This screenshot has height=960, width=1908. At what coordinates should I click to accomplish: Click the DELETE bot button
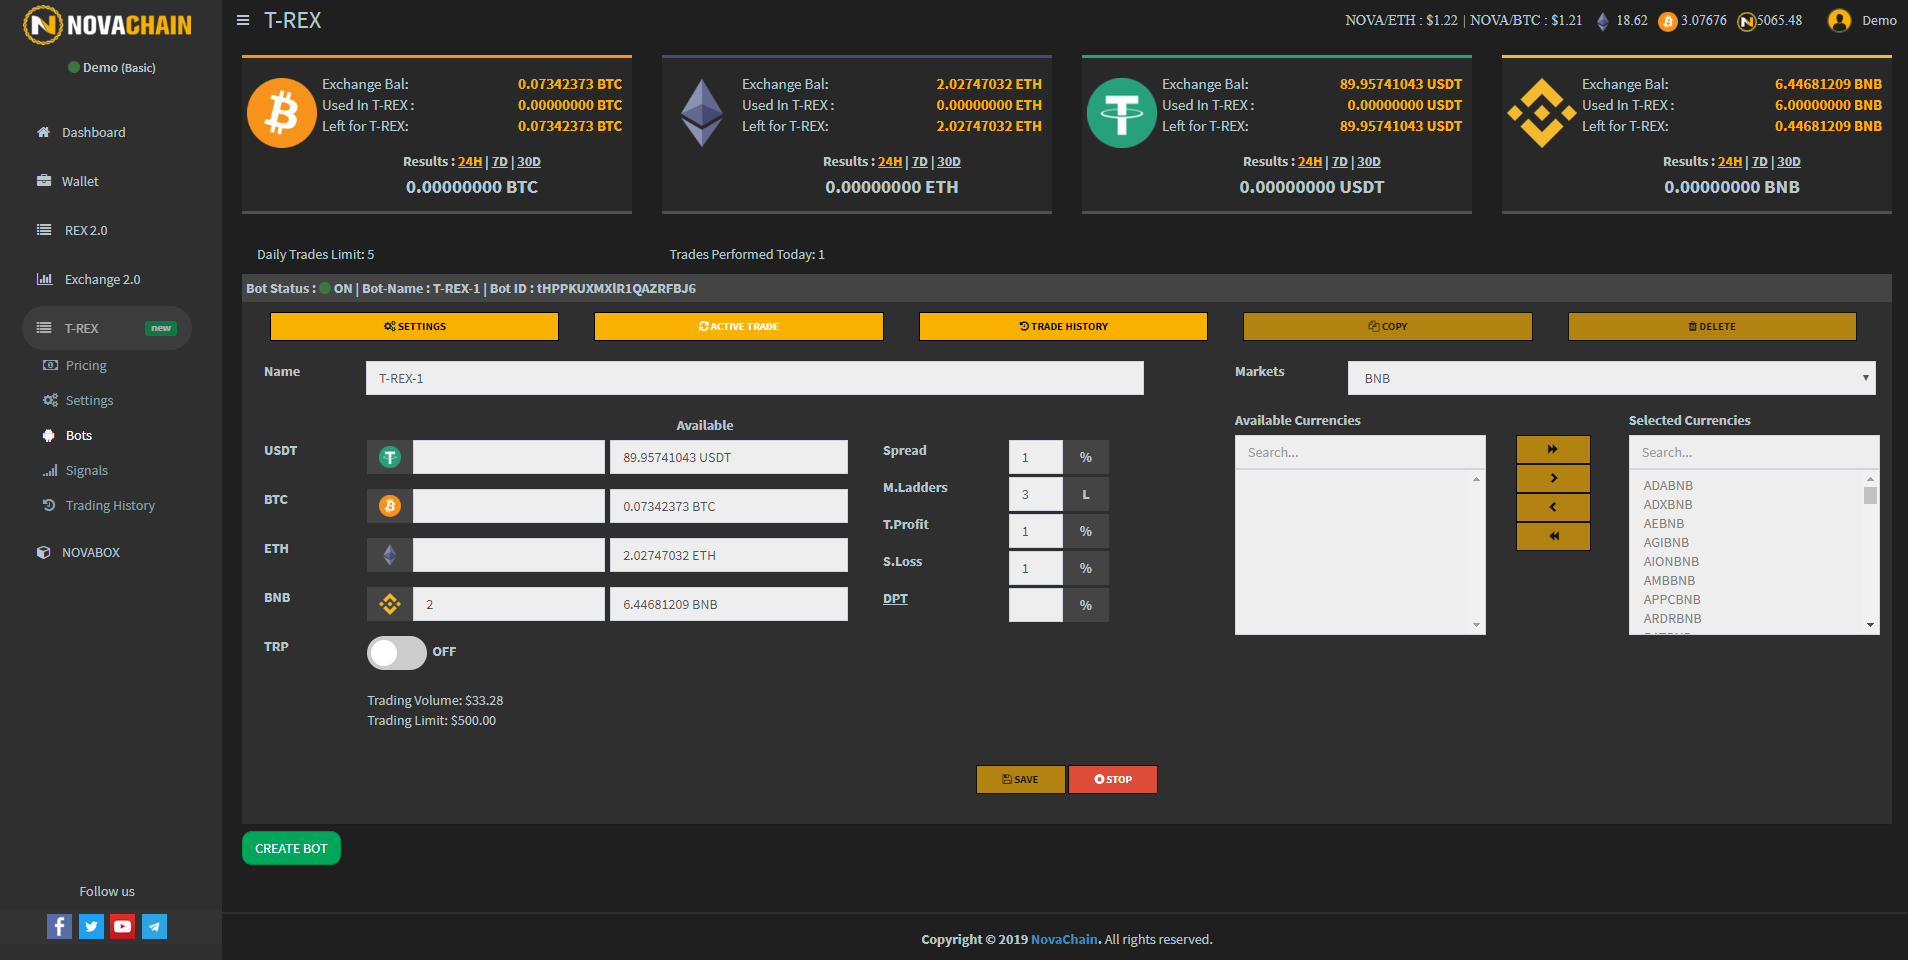point(1712,327)
